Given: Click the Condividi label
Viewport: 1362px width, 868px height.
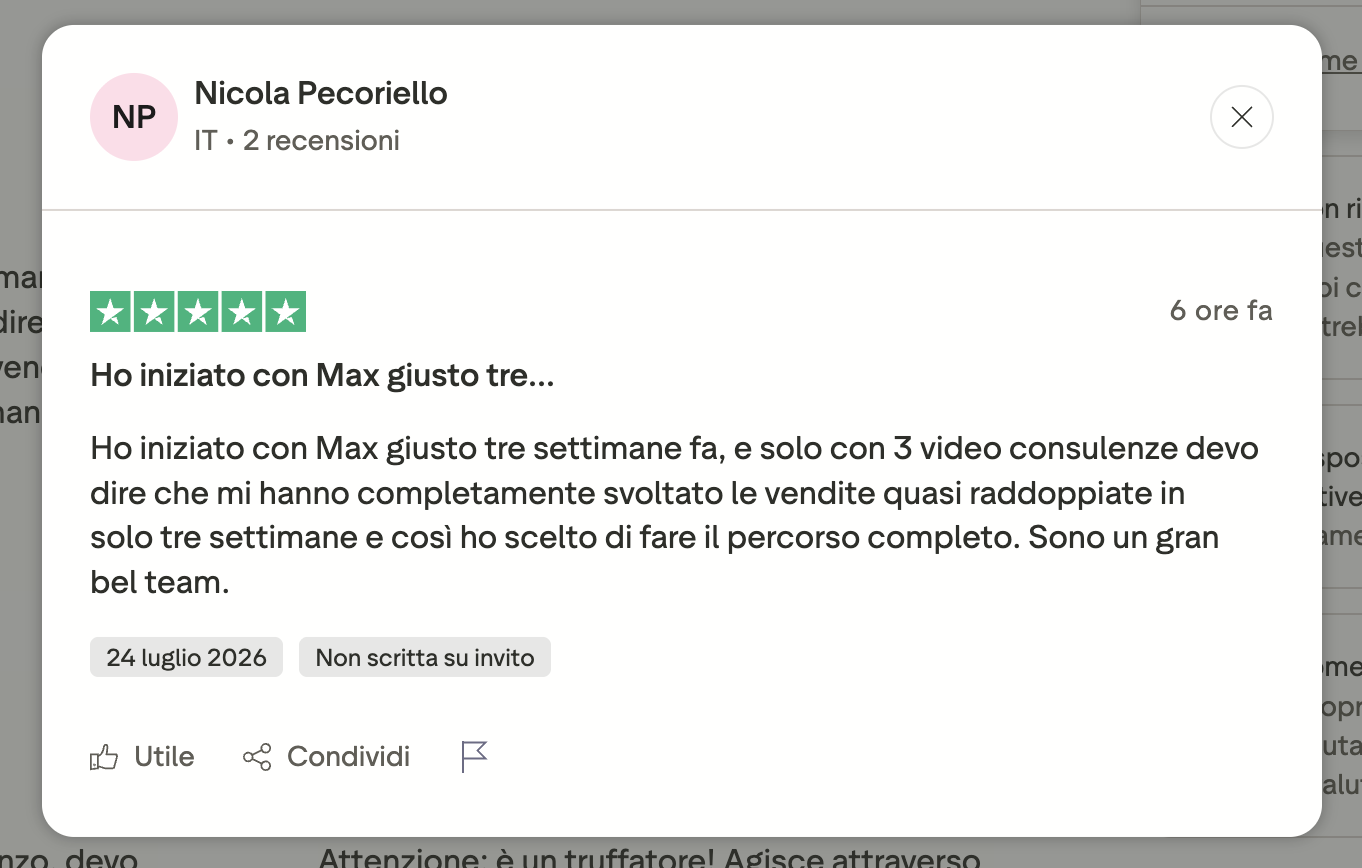Looking at the screenshot, I should 348,757.
